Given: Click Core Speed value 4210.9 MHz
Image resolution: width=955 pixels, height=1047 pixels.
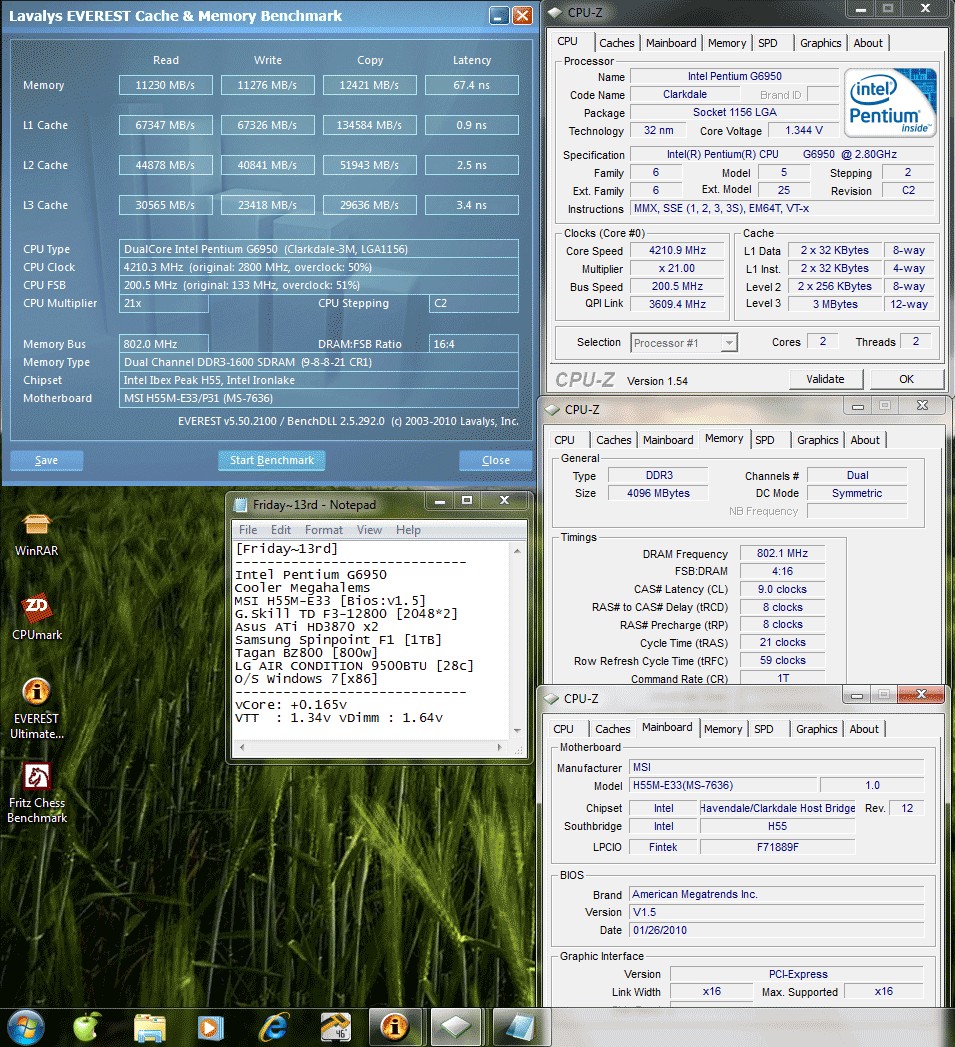Looking at the screenshot, I should [677, 250].
